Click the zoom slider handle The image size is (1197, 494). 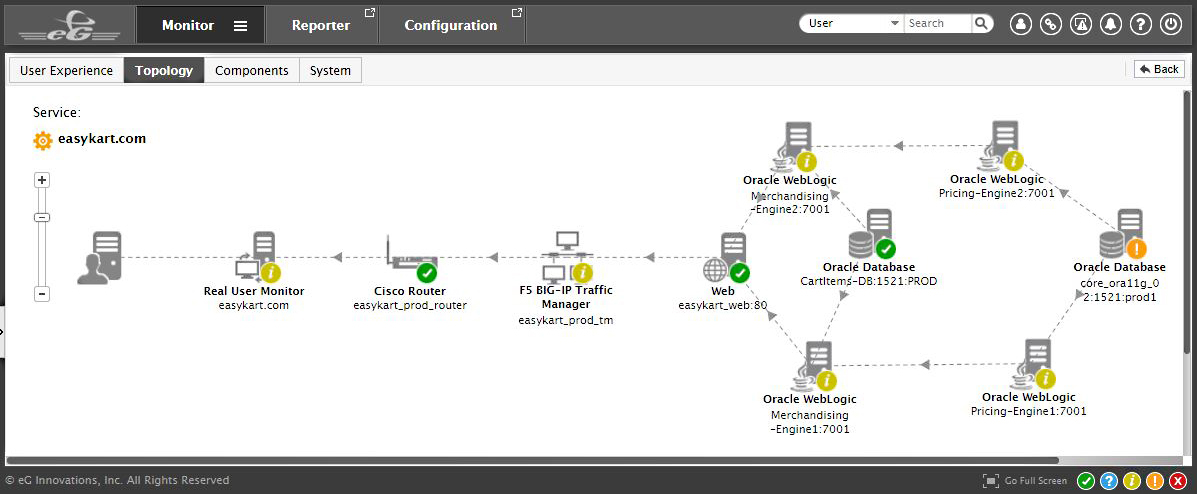43,218
